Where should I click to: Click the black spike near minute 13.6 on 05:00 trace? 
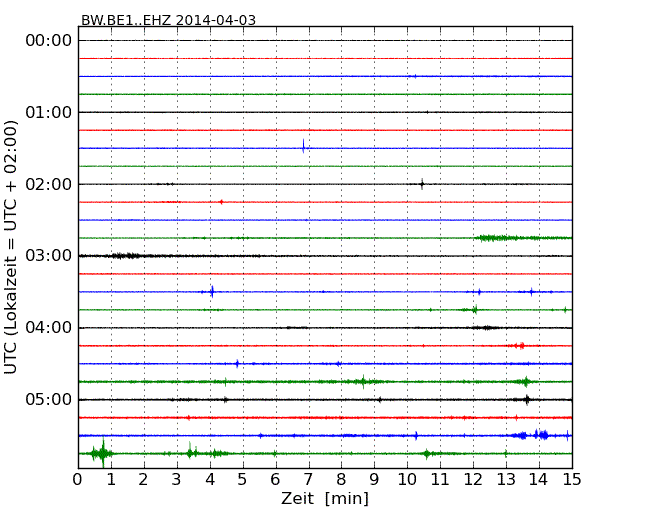tap(527, 400)
